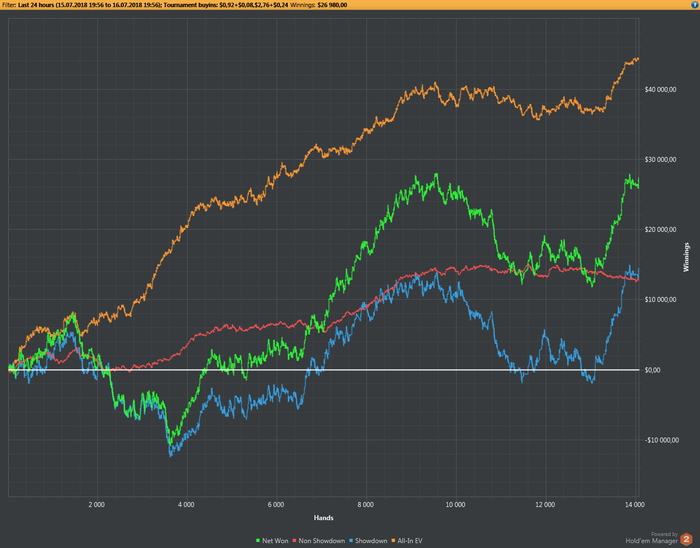The height and width of the screenshot is (548, 700).
Task: Click the red Non Showdown legend swatch
Action: pos(294,541)
